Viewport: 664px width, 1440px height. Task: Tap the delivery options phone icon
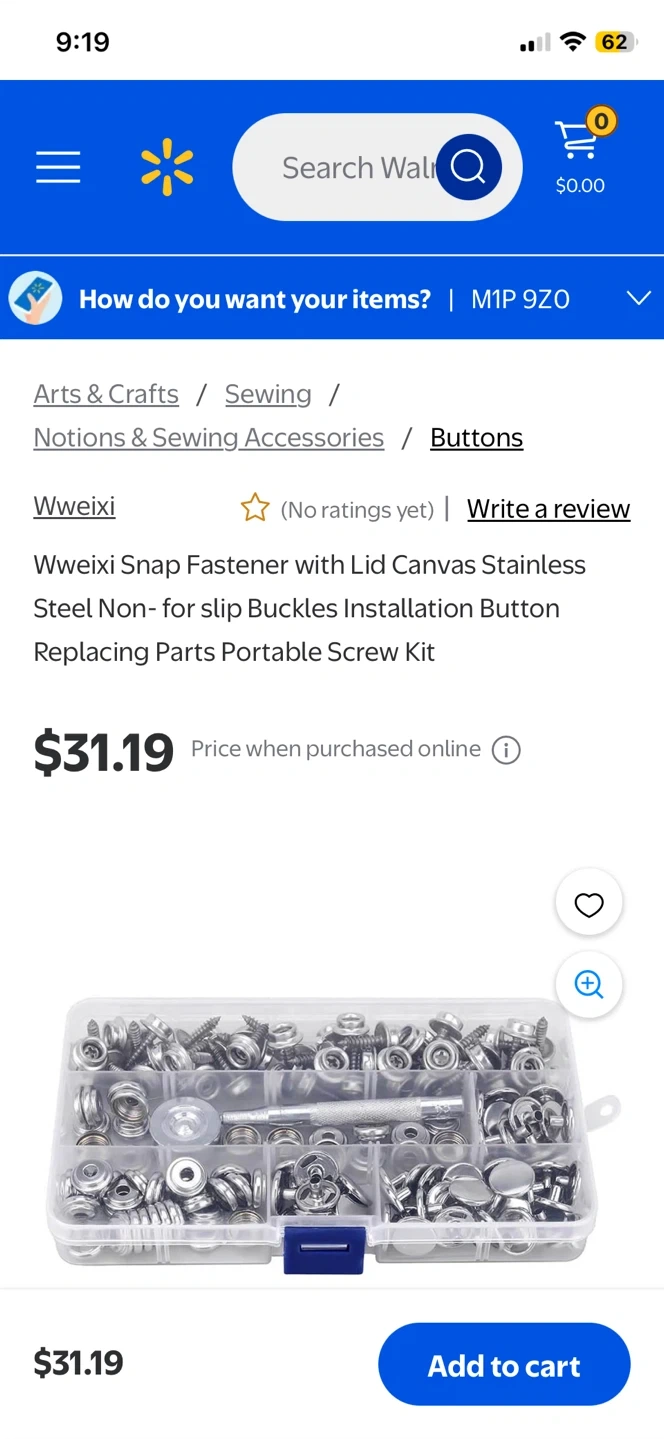[x=35, y=299]
